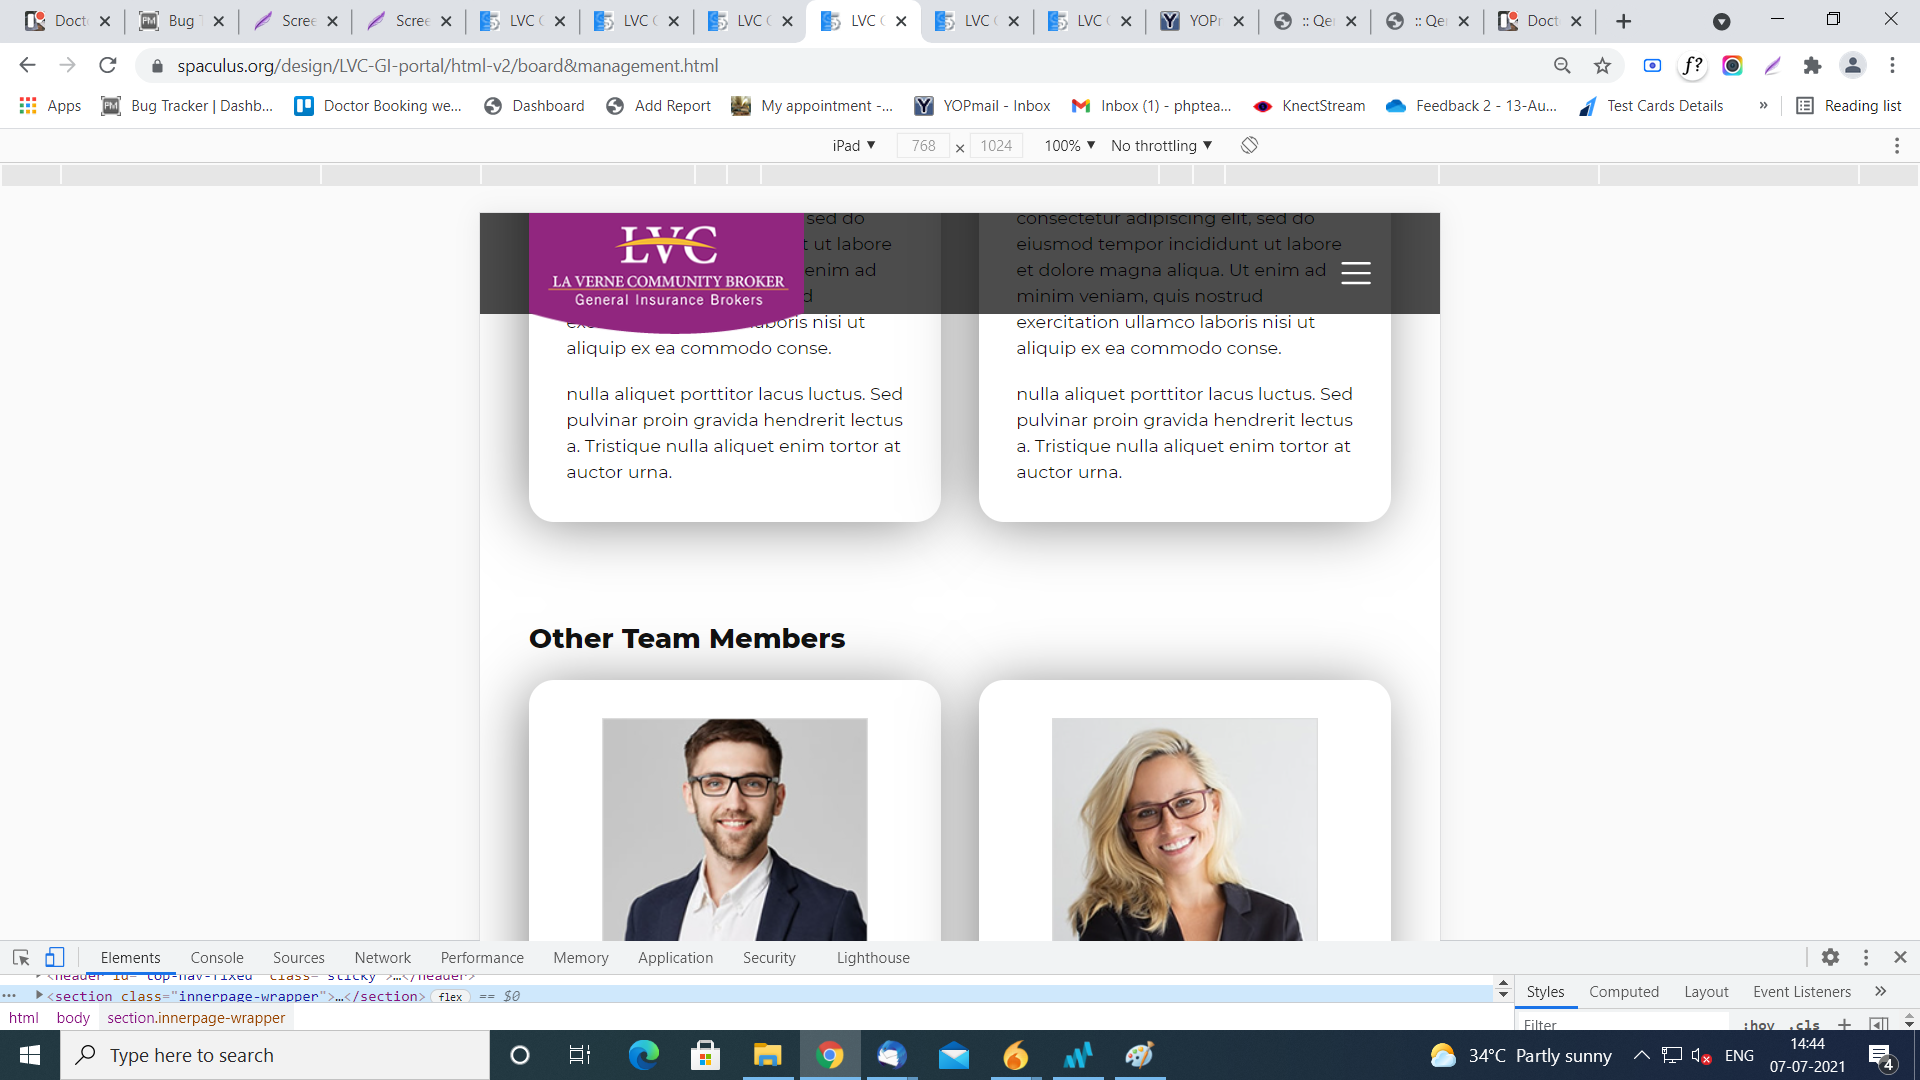Reload the current page

(x=107, y=66)
